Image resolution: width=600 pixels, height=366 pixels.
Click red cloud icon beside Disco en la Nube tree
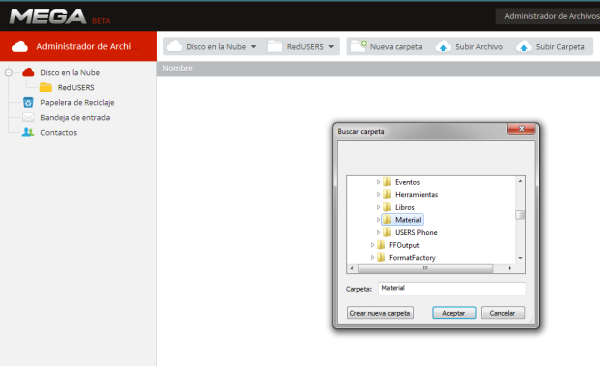(x=28, y=72)
